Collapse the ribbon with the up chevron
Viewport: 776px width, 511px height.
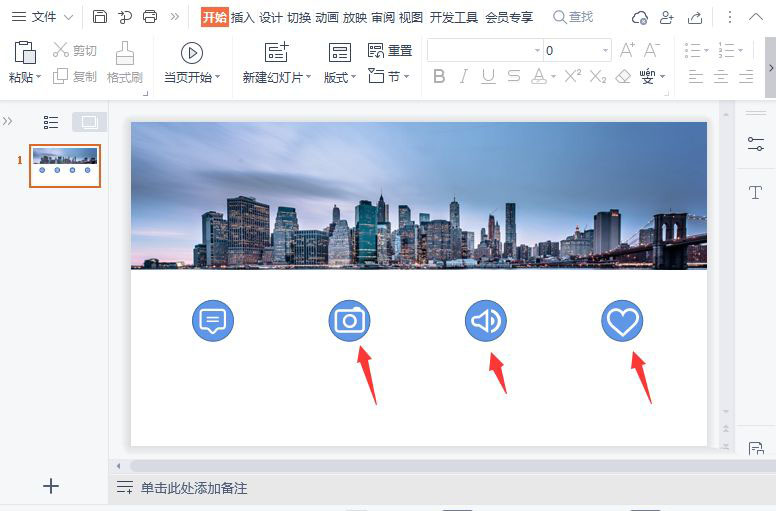point(756,17)
